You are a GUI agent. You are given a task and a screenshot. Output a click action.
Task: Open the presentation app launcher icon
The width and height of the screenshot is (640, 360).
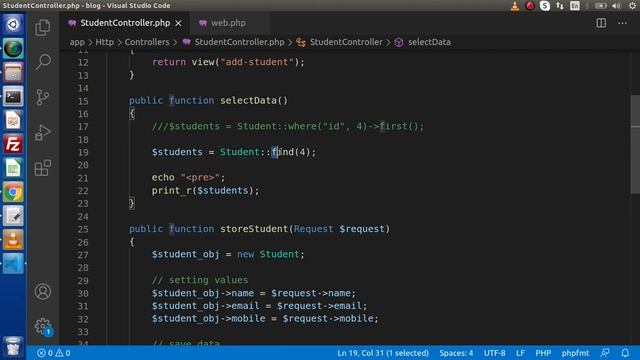tap(13, 120)
